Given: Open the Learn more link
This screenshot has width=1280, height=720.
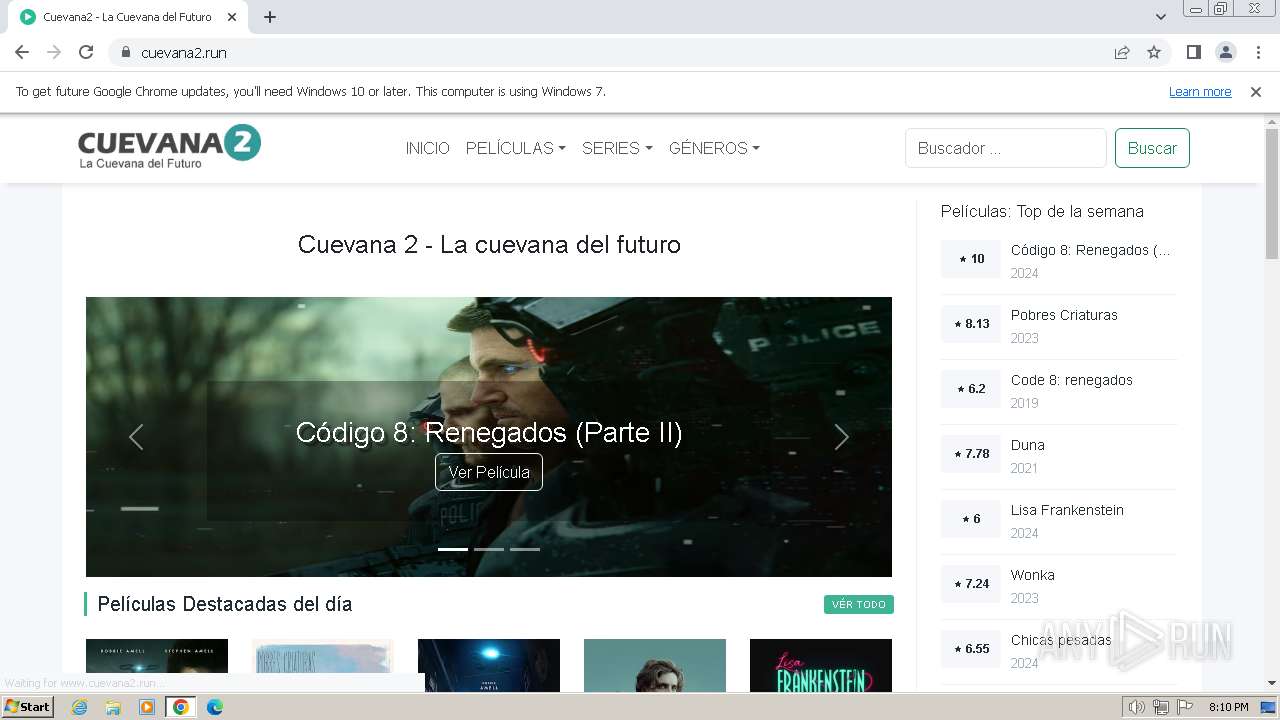Looking at the screenshot, I should 1200,92.
